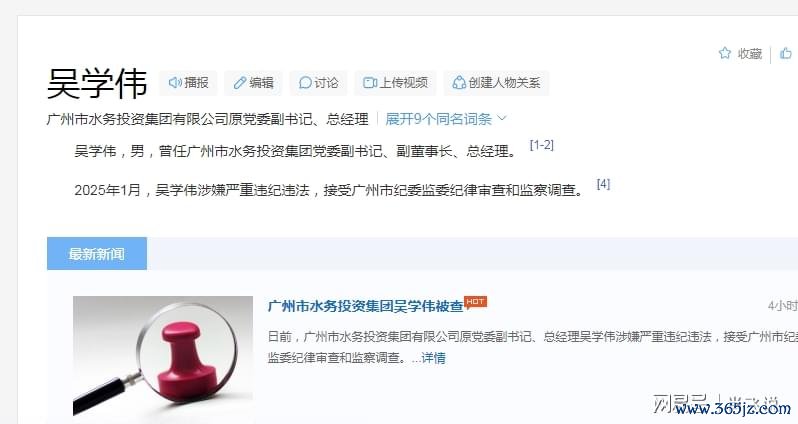Viewport: 798px width, 424px height.
Task: Open the magnifying glass news thumbnail
Action: tap(163, 356)
